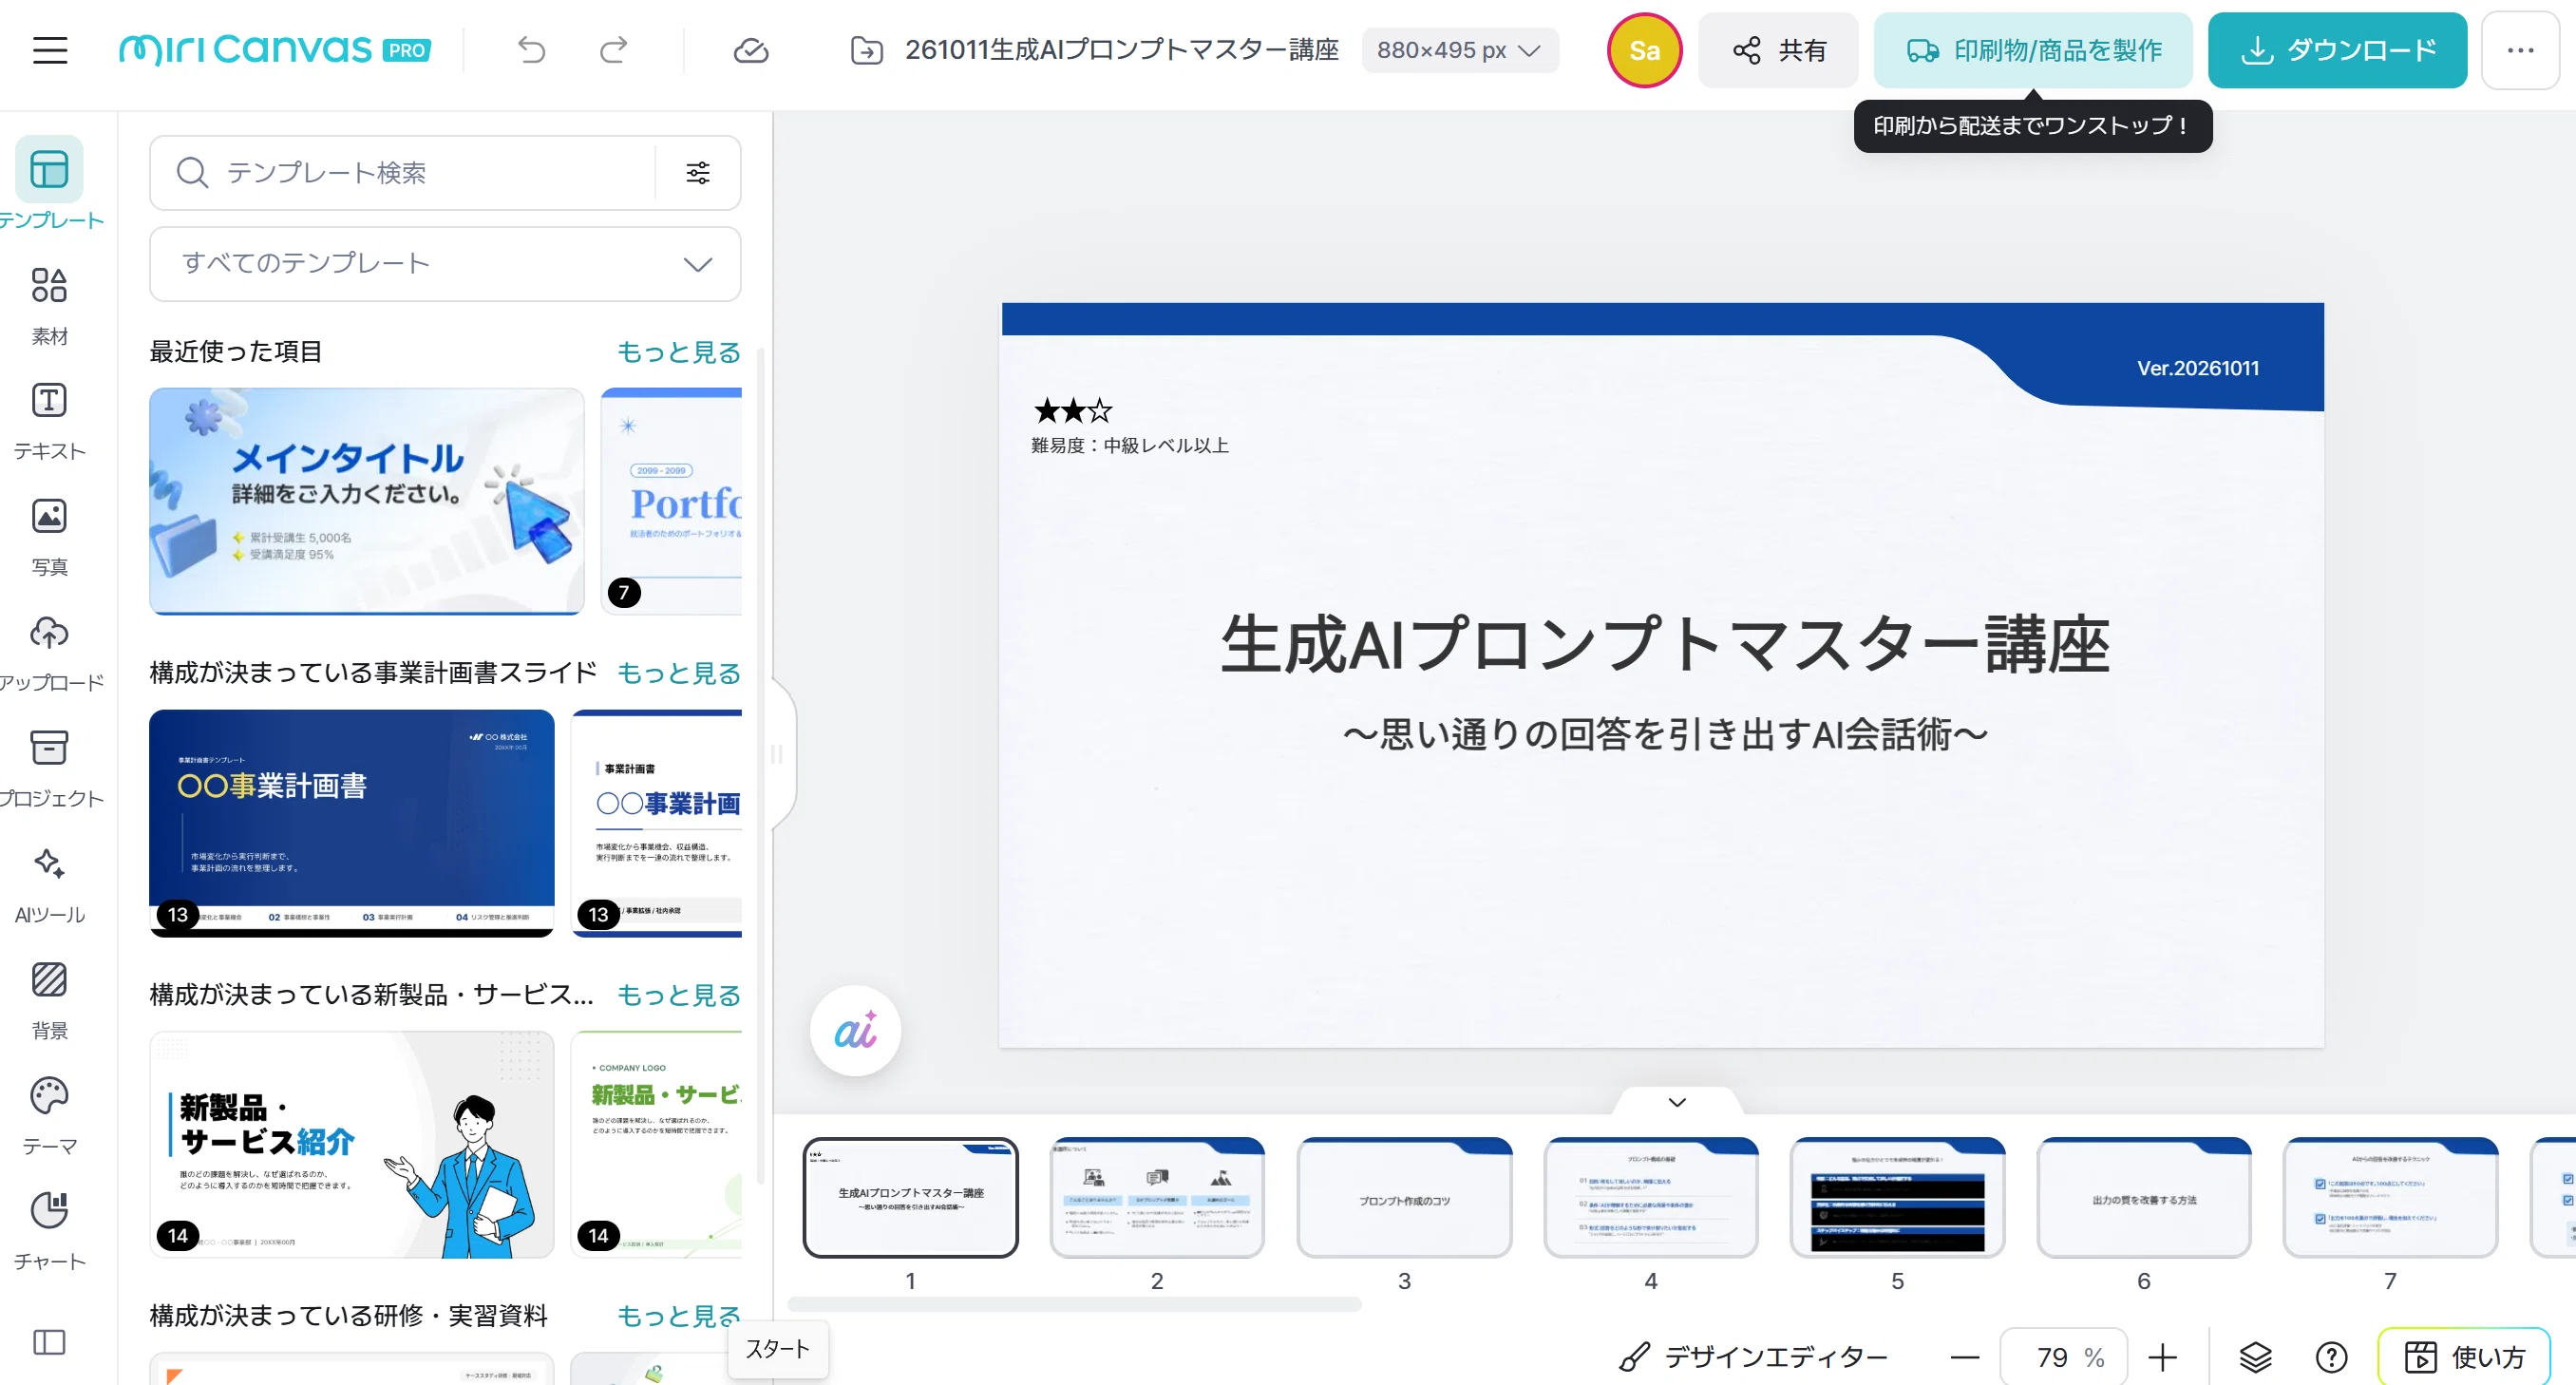Screen dimensions: 2576x1385
Task: Open the デザインエディター button
Action: pos(1753,1357)
